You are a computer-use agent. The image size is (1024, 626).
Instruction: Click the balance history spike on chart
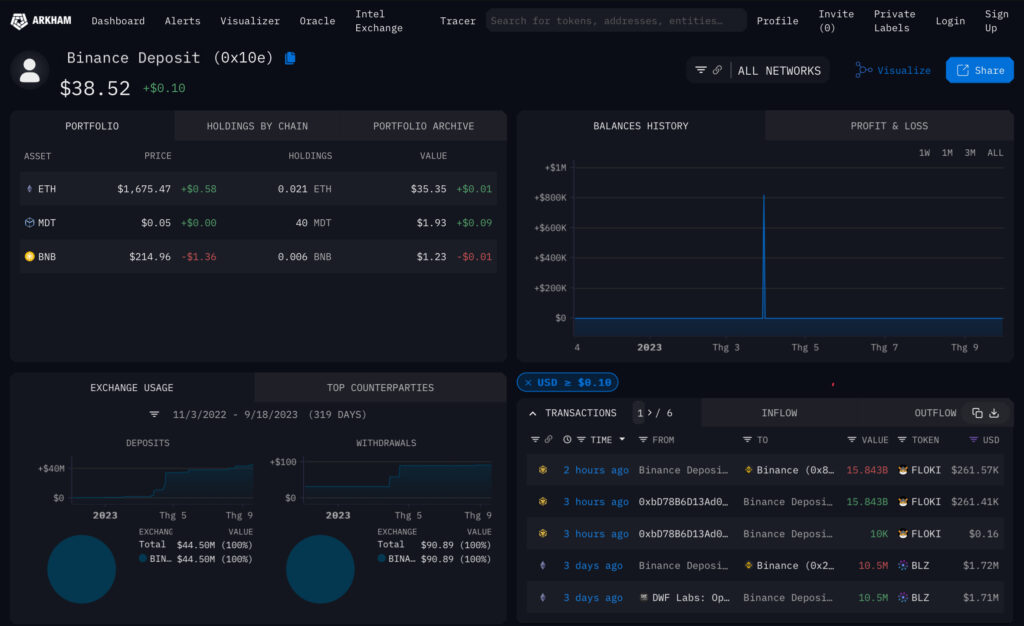(x=763, y=255)
